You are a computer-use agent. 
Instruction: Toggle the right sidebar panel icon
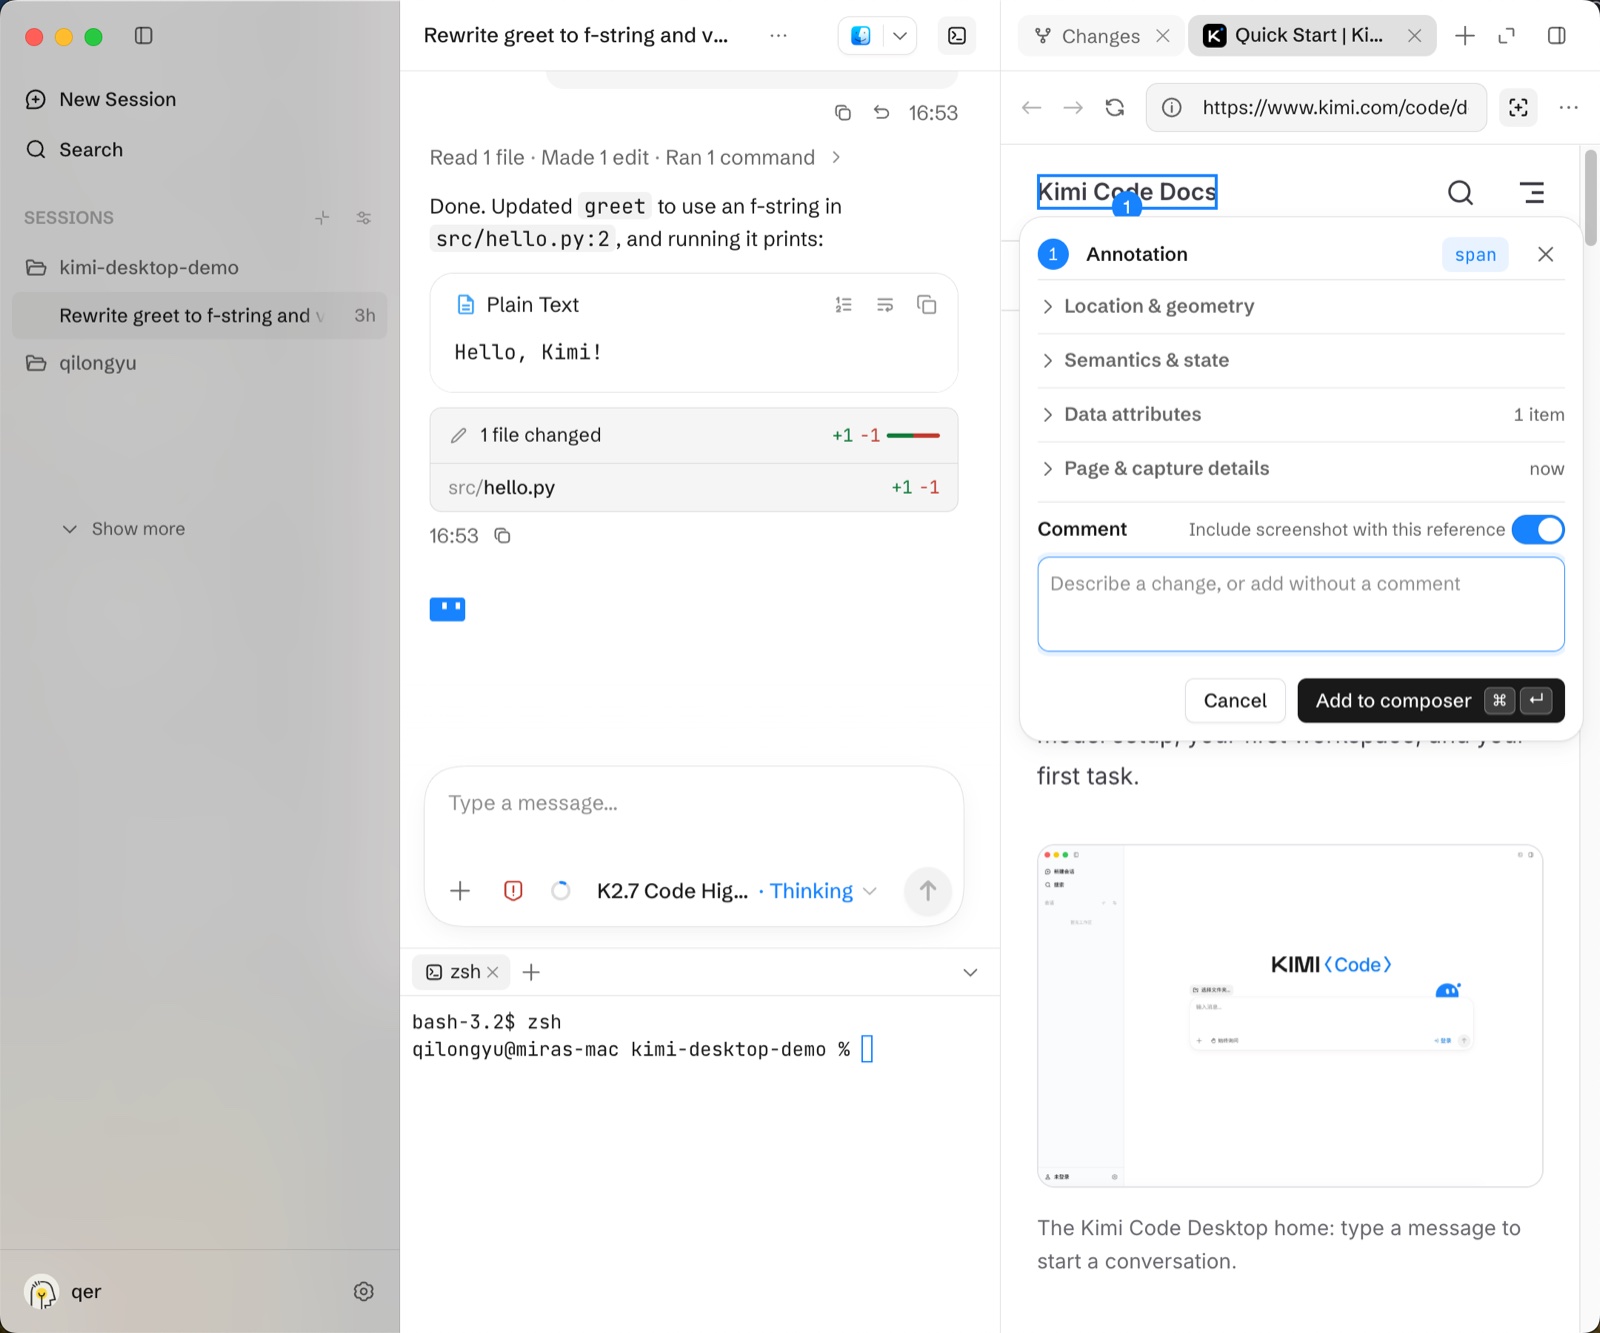tap(1557, 36)
